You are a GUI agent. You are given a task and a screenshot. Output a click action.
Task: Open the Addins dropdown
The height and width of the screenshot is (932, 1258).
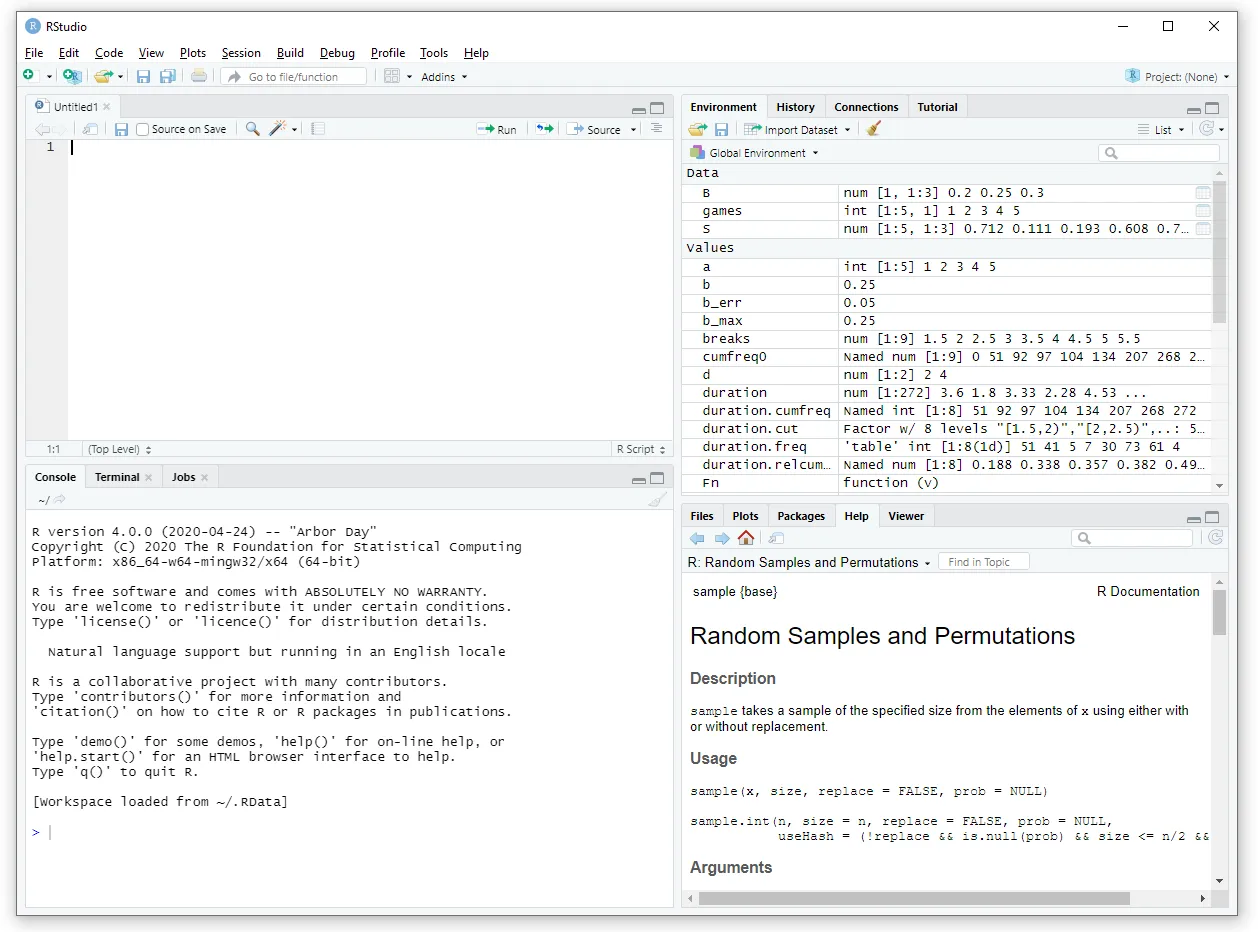click(x=444, y=77)
